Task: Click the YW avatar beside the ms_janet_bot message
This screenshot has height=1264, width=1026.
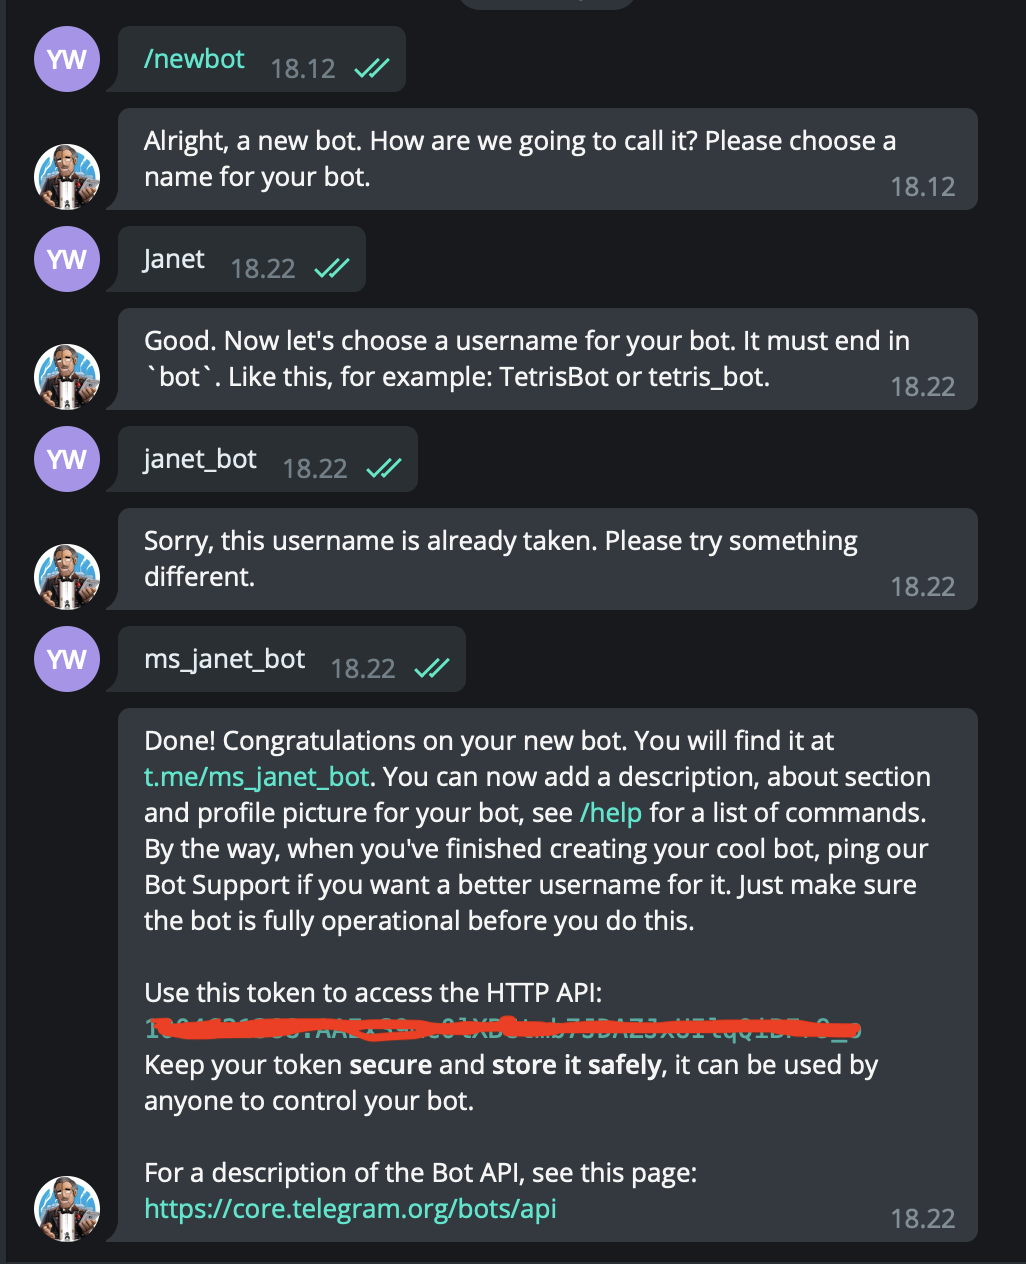Action: (67, 659)
